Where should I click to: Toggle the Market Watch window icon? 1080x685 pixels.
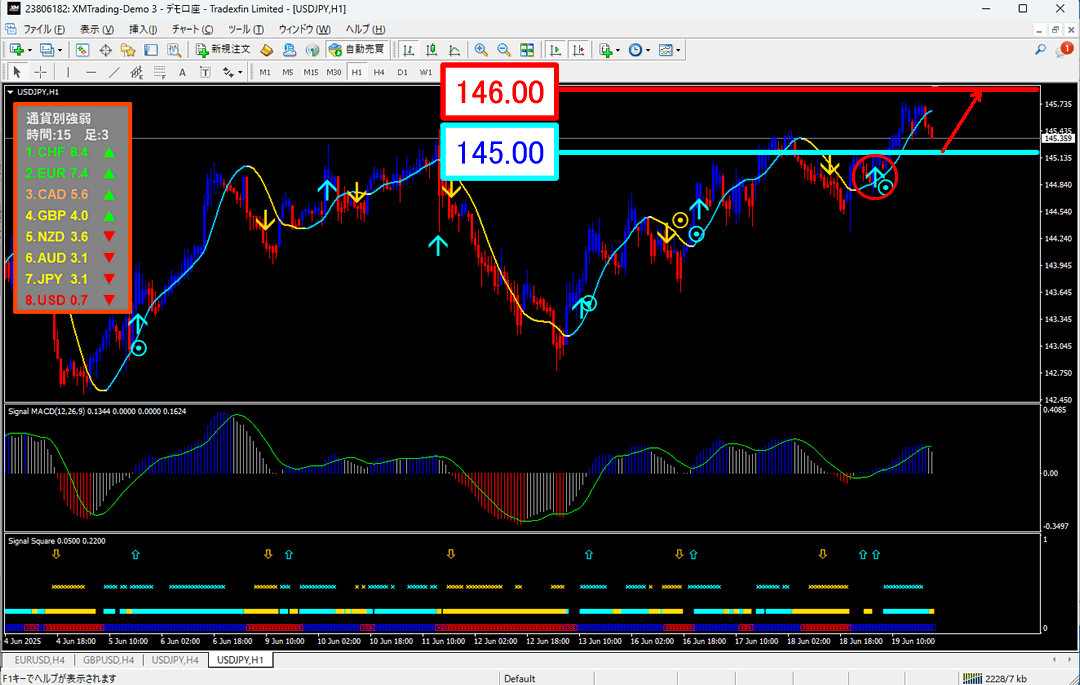click(82, 50)
